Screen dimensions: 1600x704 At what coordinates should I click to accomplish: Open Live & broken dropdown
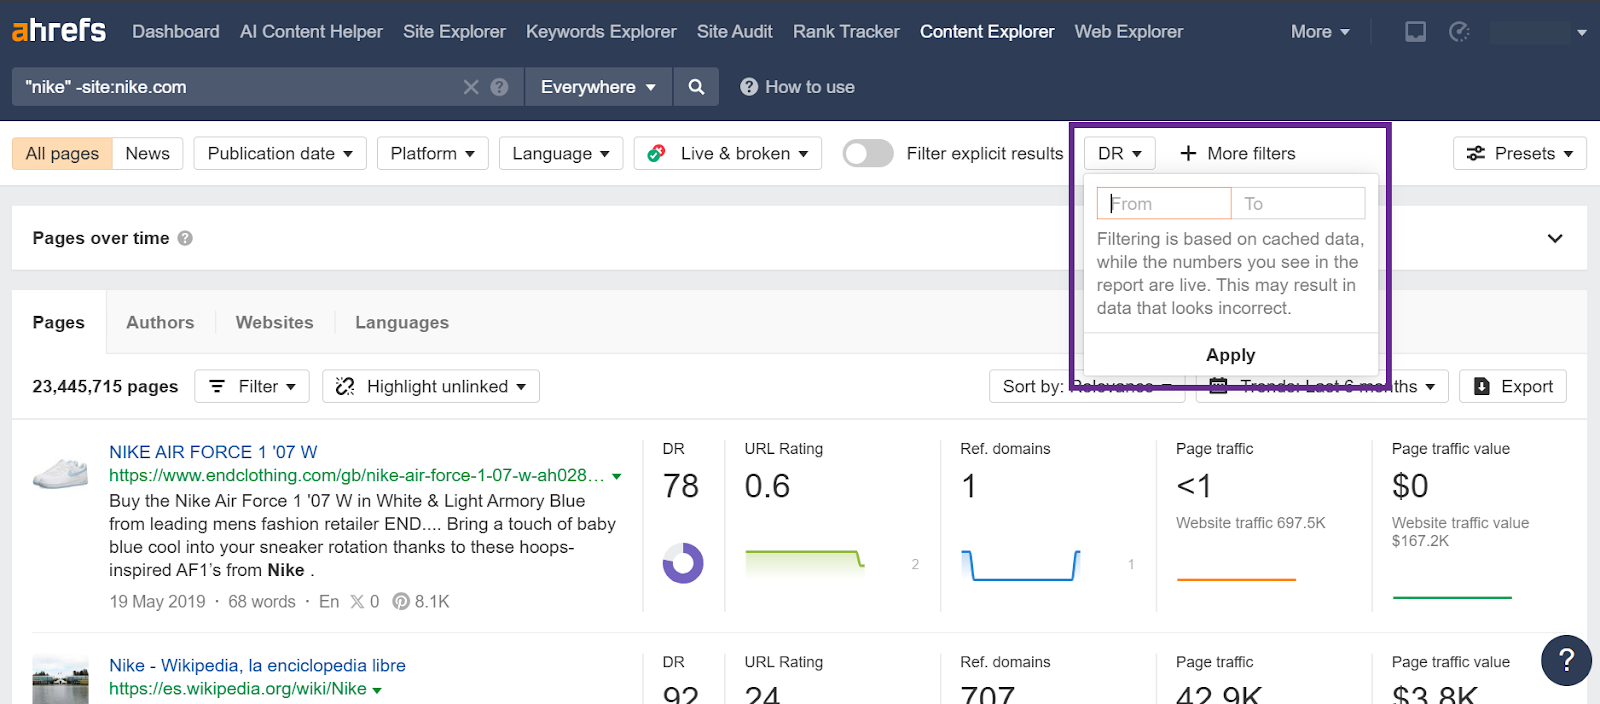[728, 153]
